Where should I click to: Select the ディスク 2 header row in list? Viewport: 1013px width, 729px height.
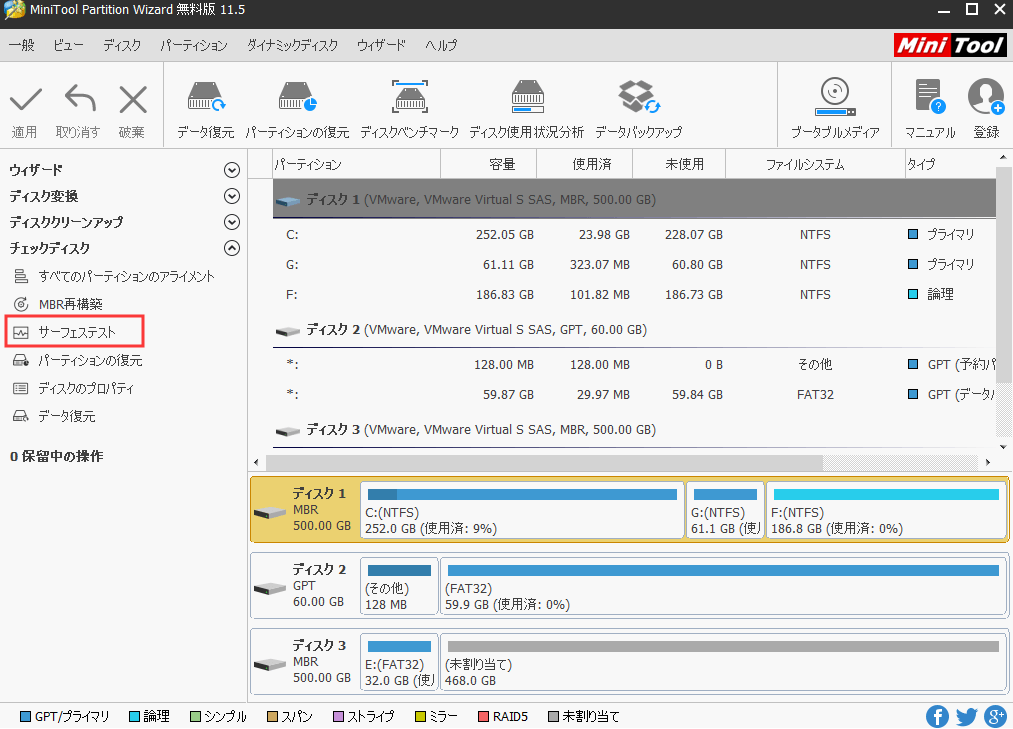[x=634, y=330]
